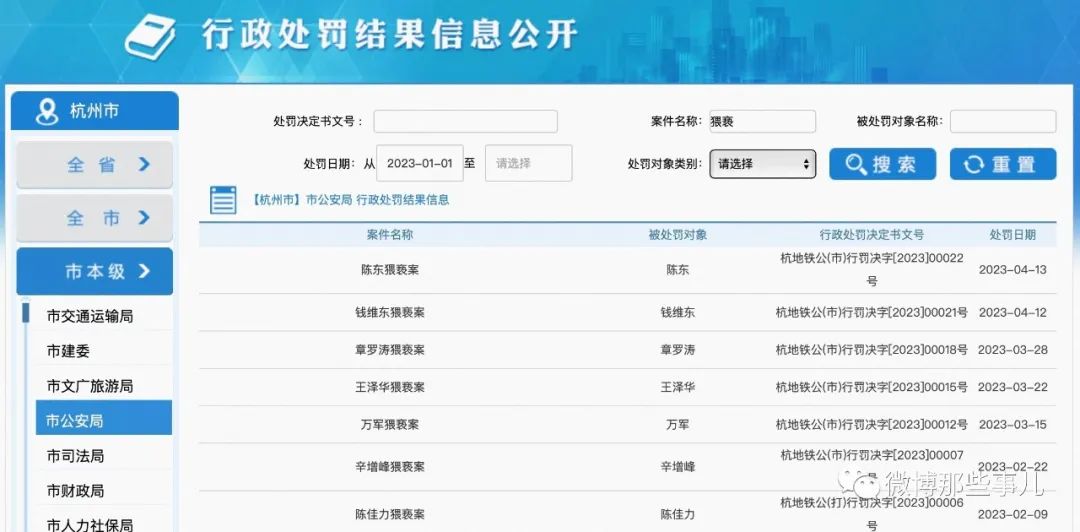The width and height of the screenshot is (1080, 532).
Task: Click the 处罚决定书文号 input field
Action: (x=465, y=121)
